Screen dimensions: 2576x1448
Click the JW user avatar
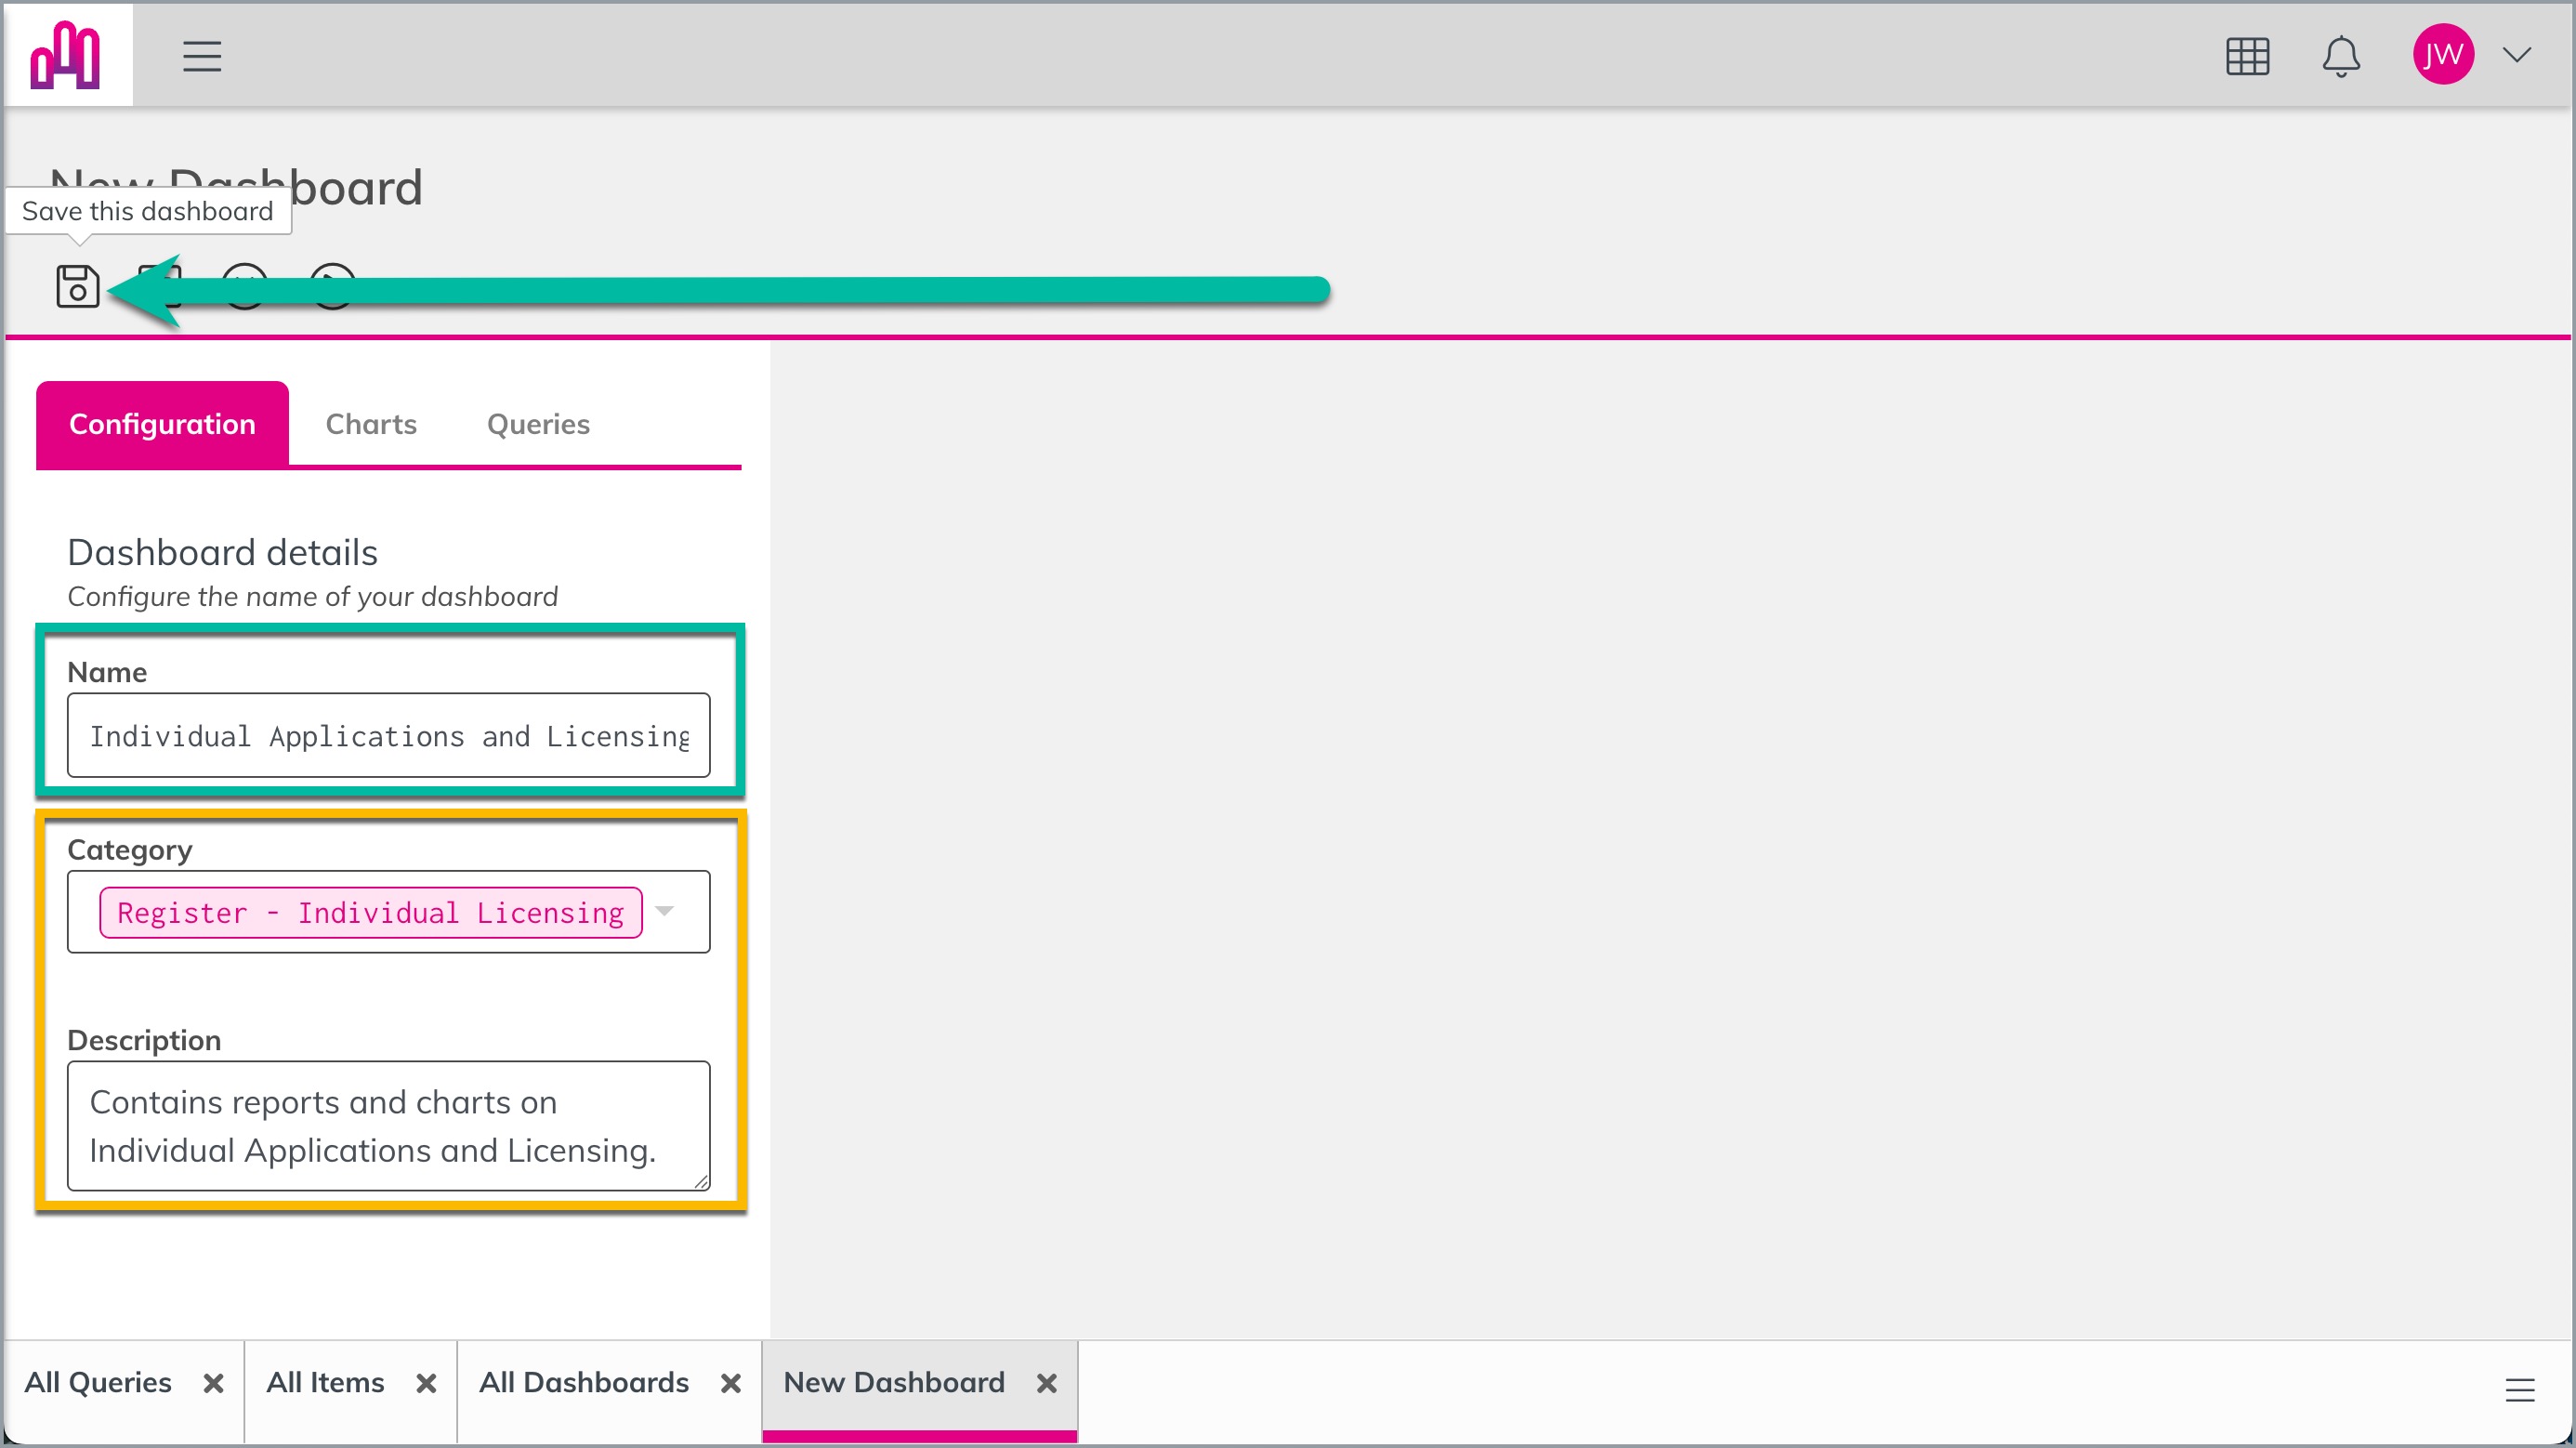click(2443, 54)
